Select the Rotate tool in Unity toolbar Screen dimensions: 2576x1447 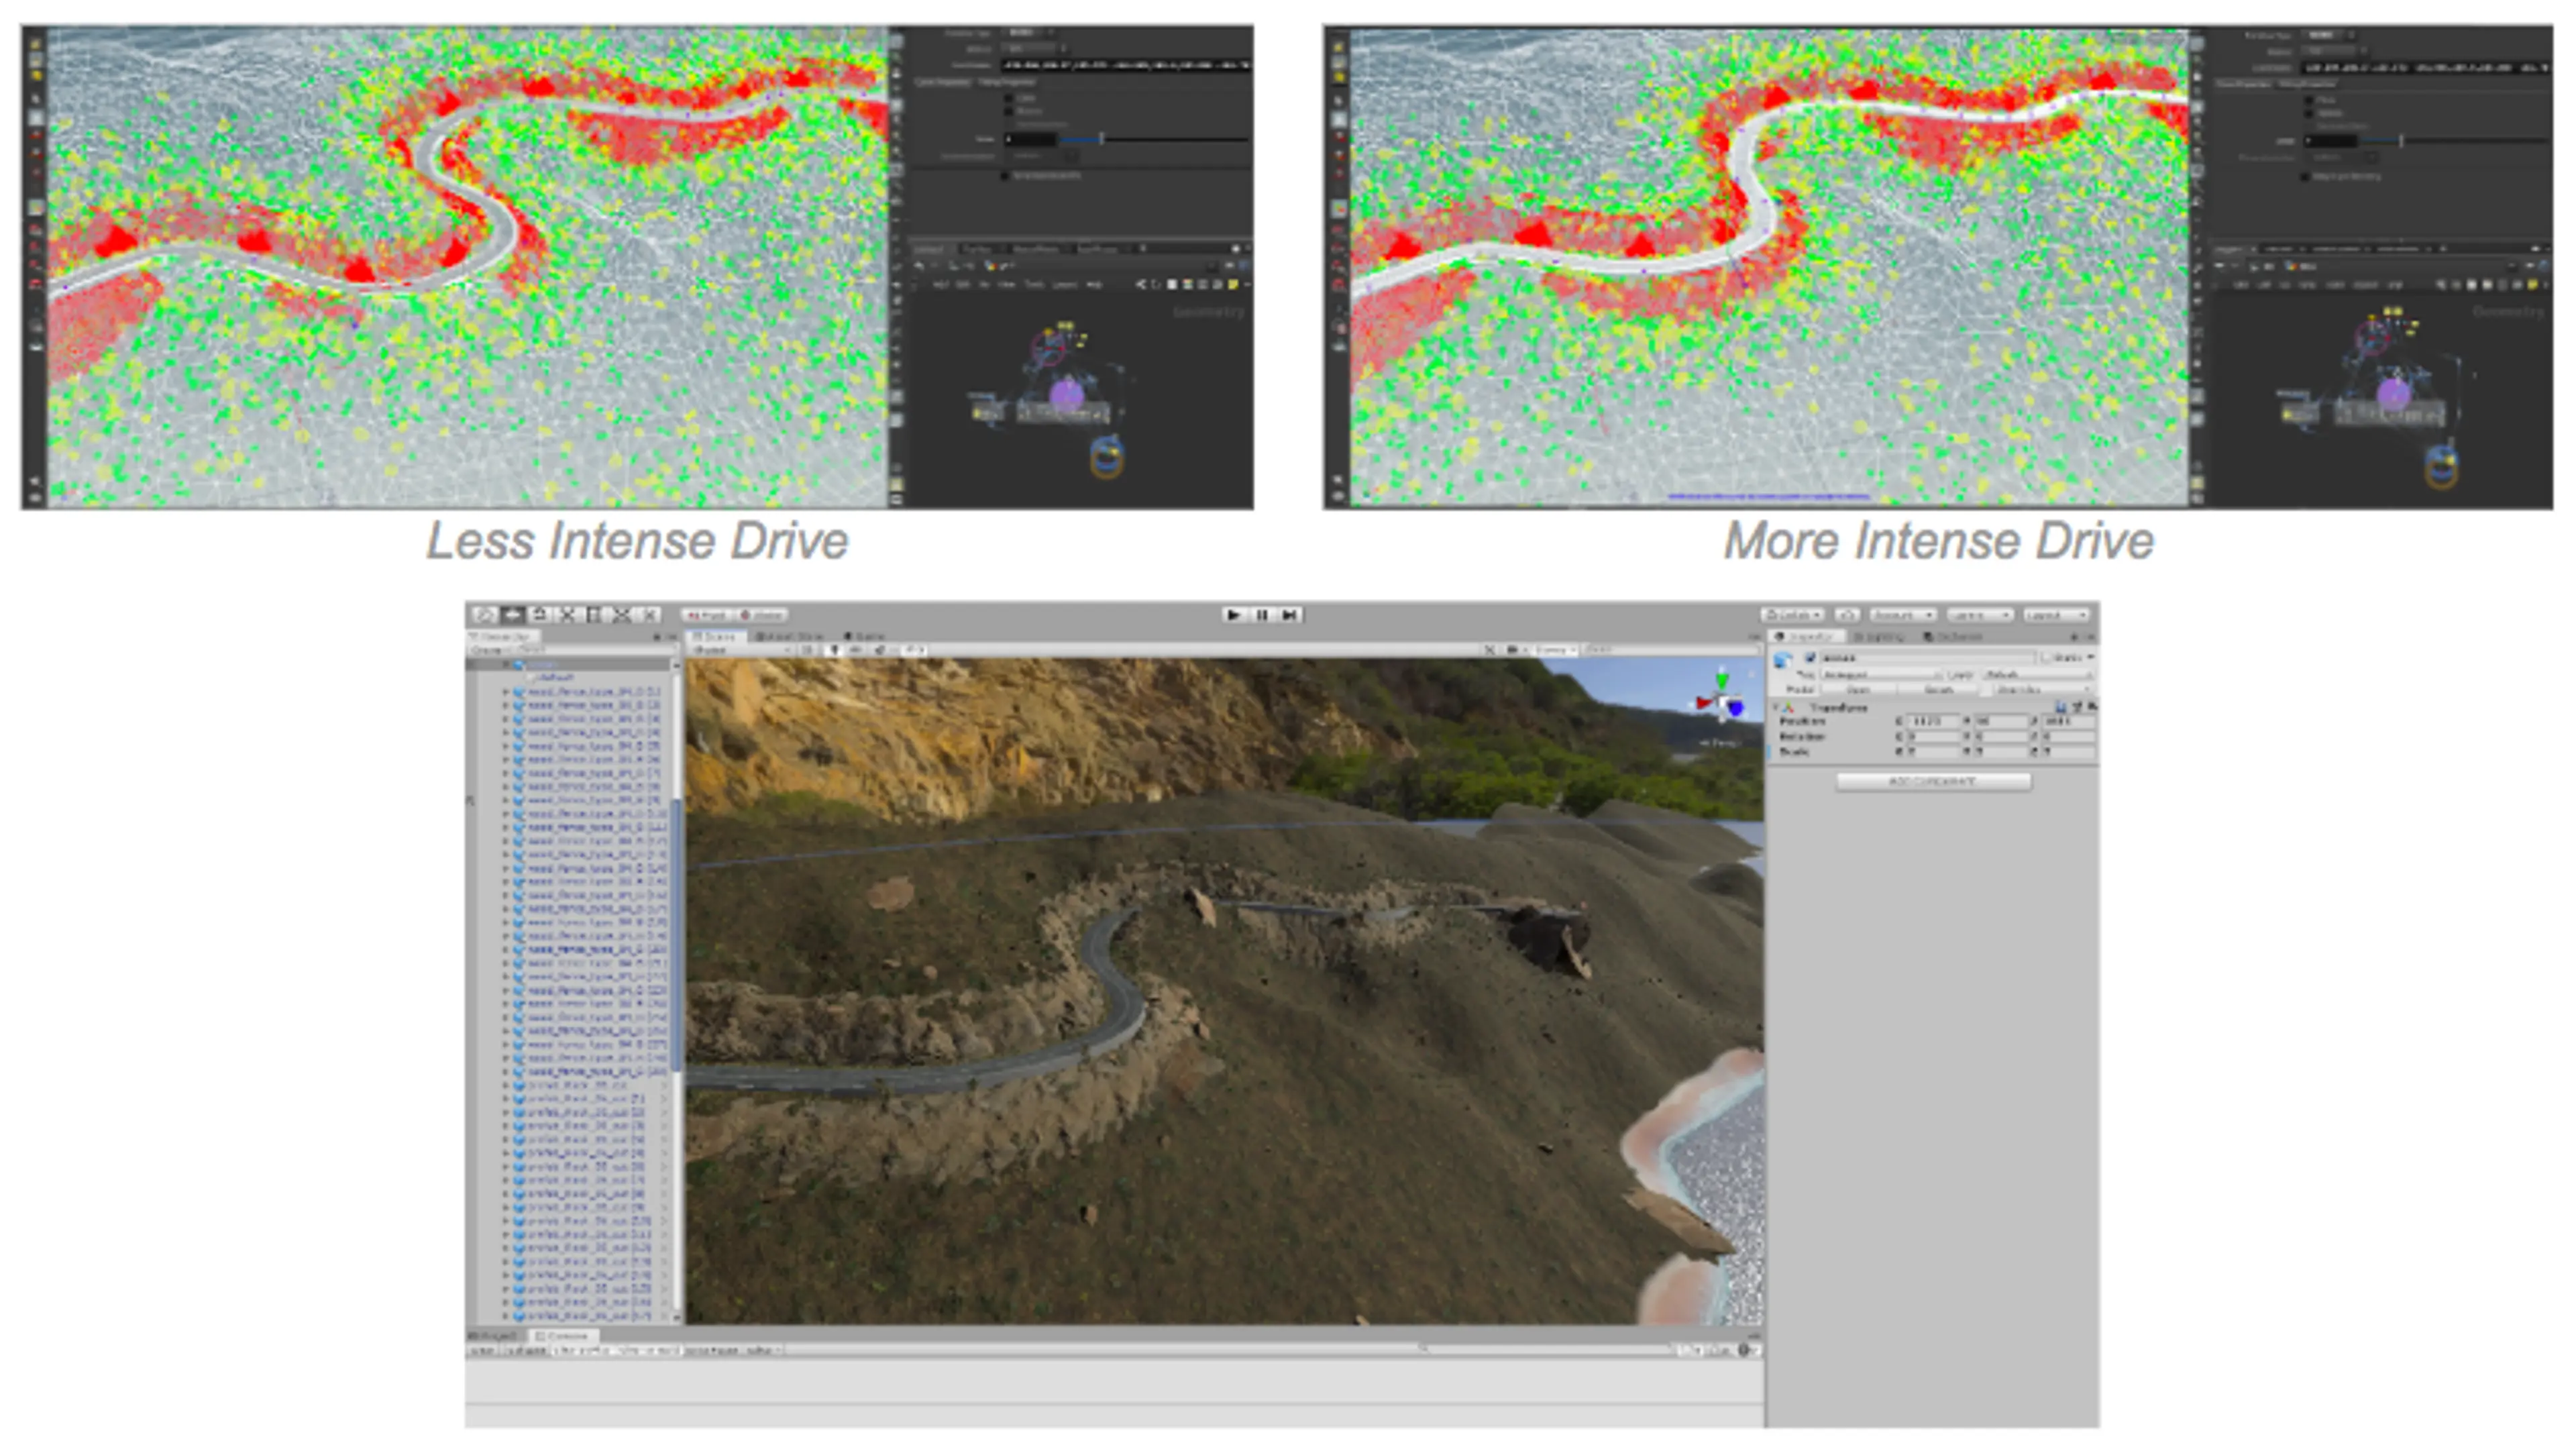(x=540, y=614)
